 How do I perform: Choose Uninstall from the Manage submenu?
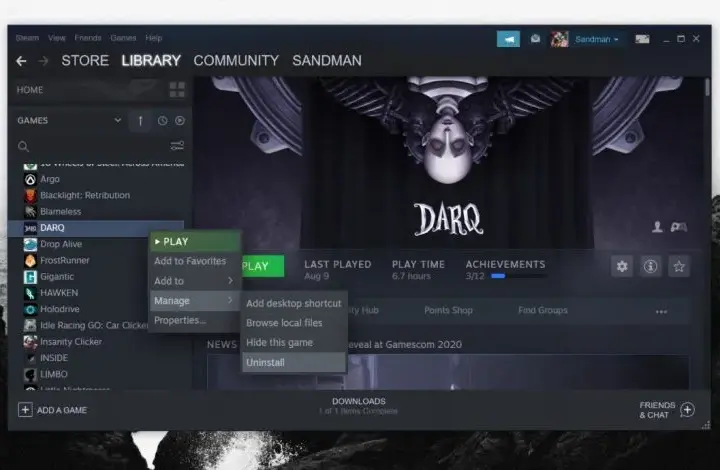tap(293, 362)
